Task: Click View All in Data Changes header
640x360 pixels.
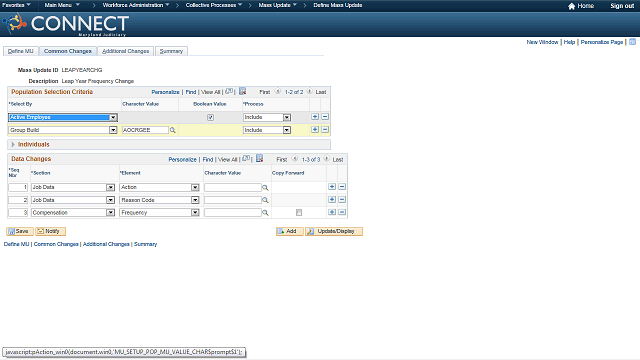Action: coord(228,160)
